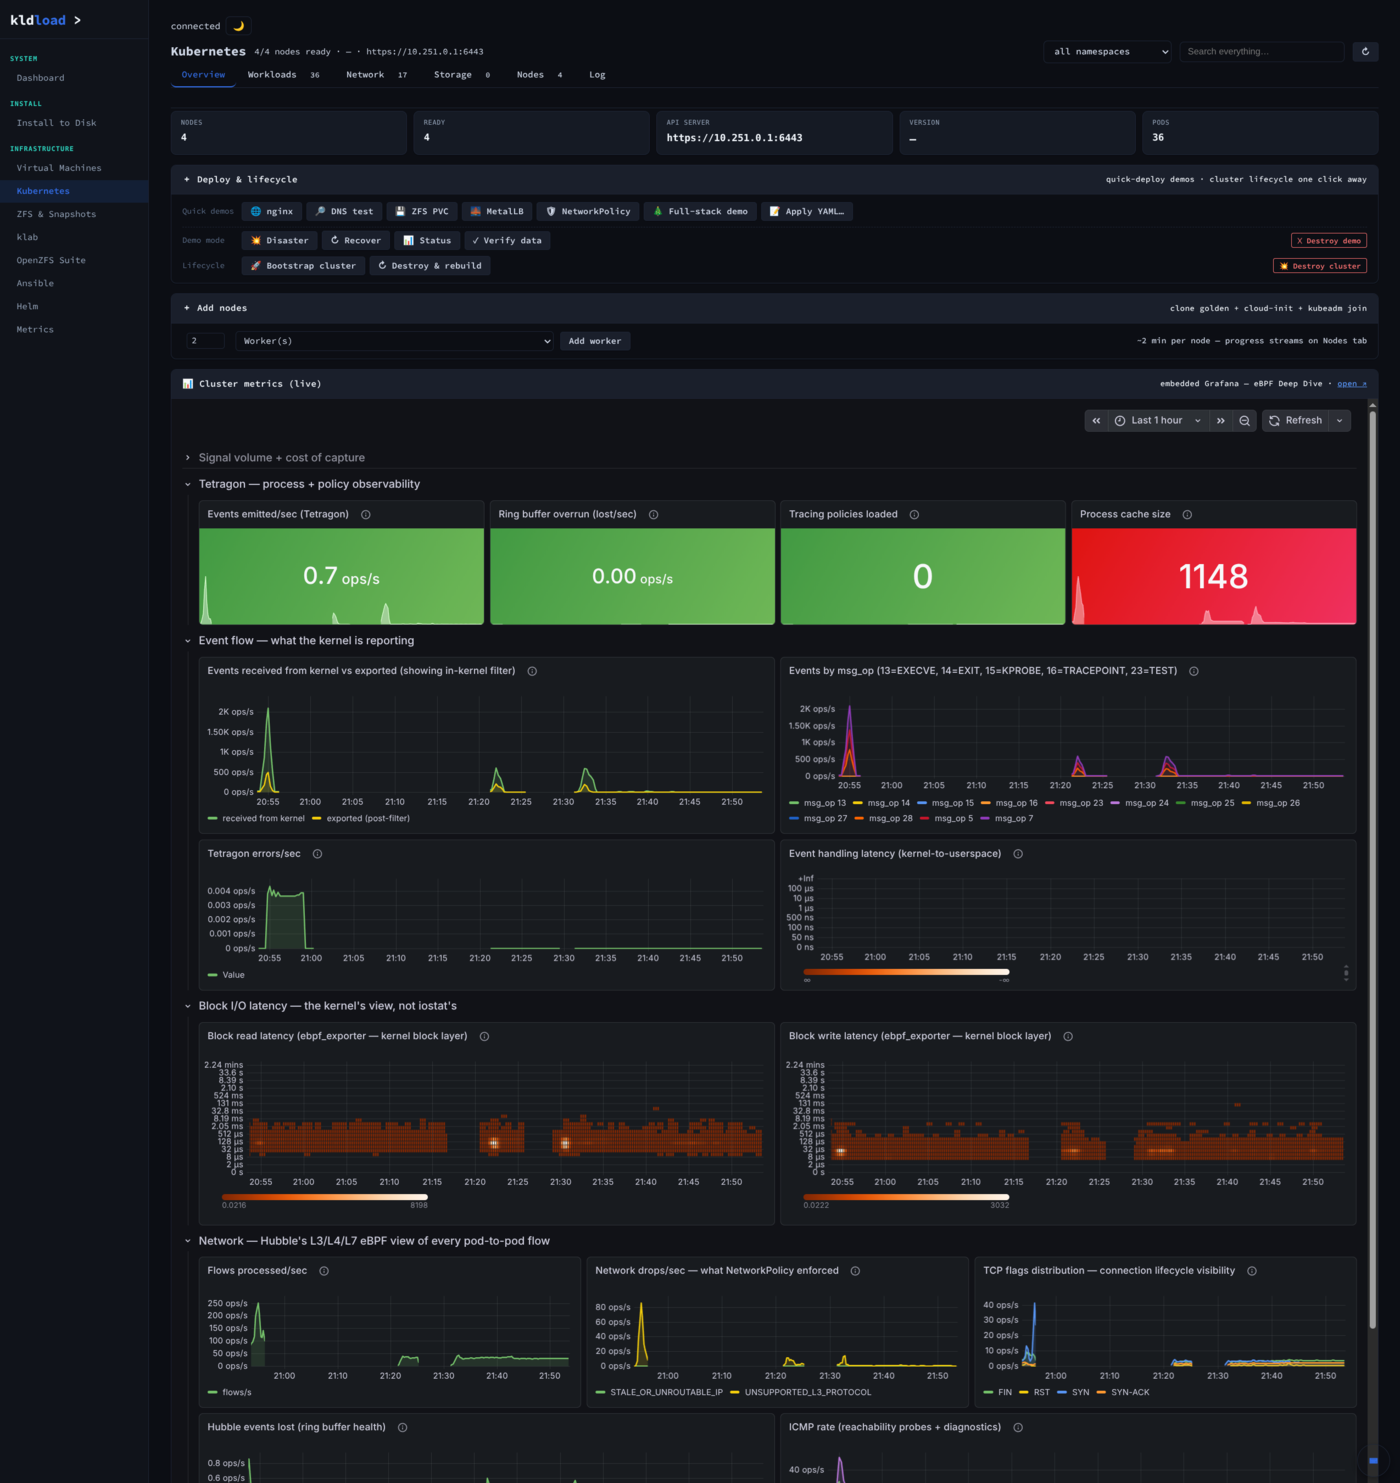Switch to the Workloads tab
1400x1483 pixels.
tap(283, 75)
